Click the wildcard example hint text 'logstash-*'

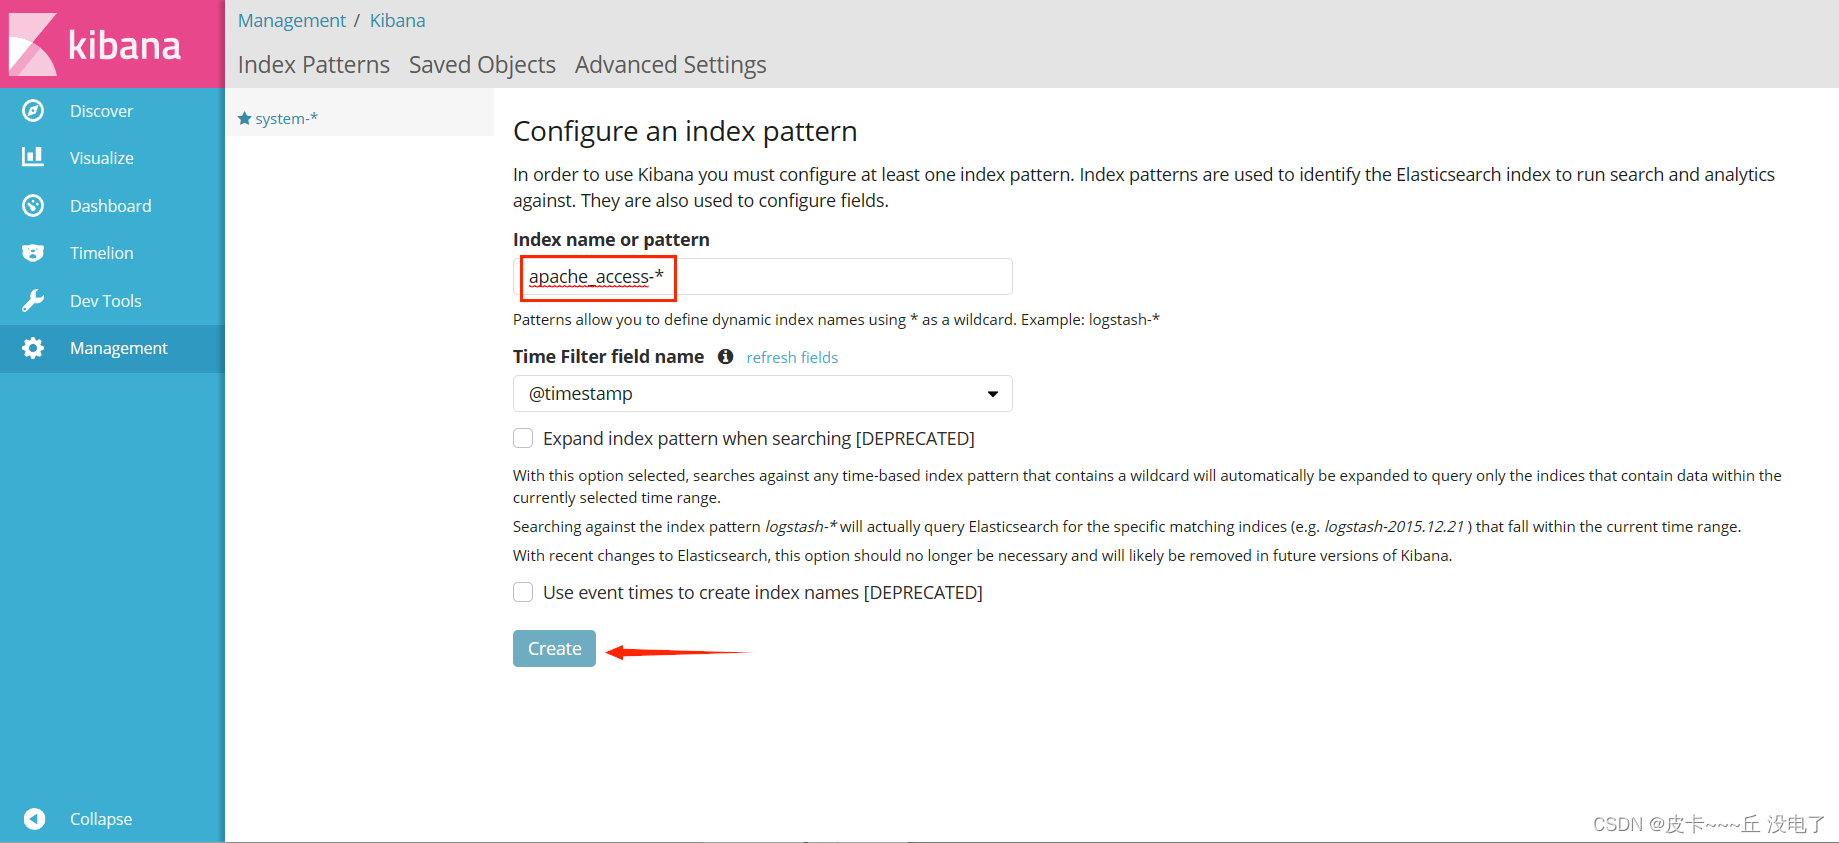click(1124, 319)
